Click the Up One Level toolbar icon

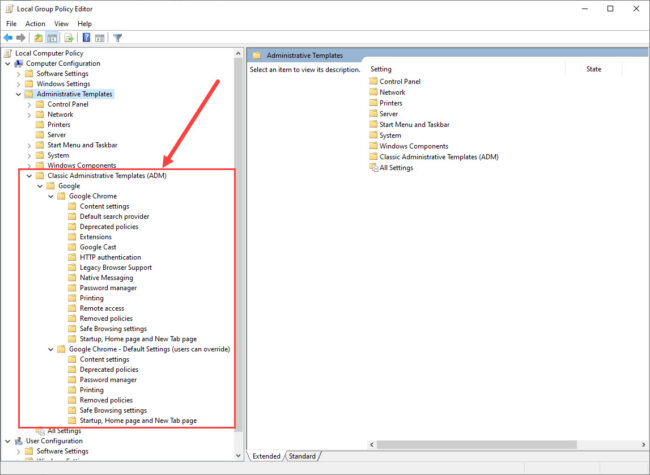click(x=38, y=38)
